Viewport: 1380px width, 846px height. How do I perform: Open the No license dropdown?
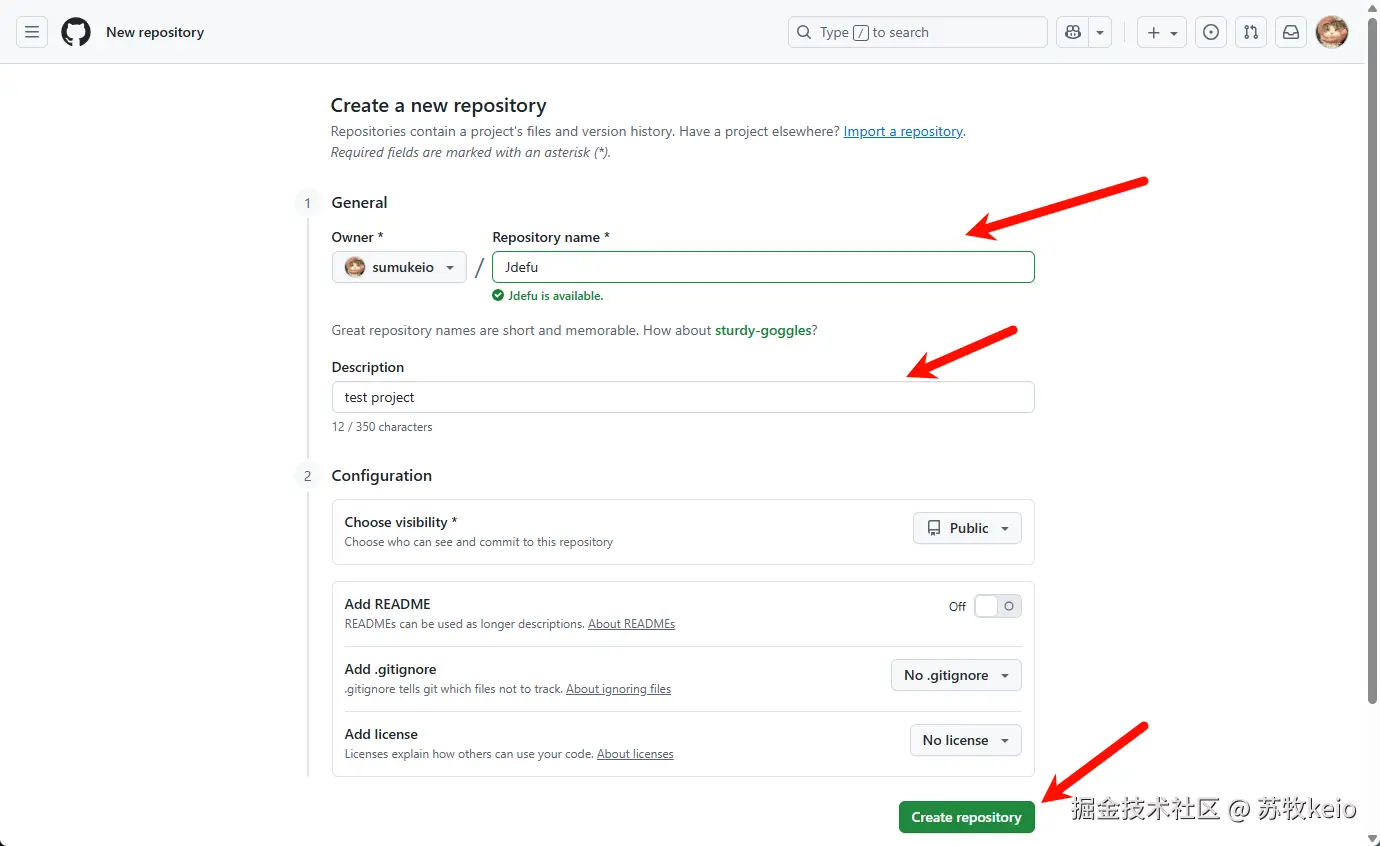[x=965, y=740]
